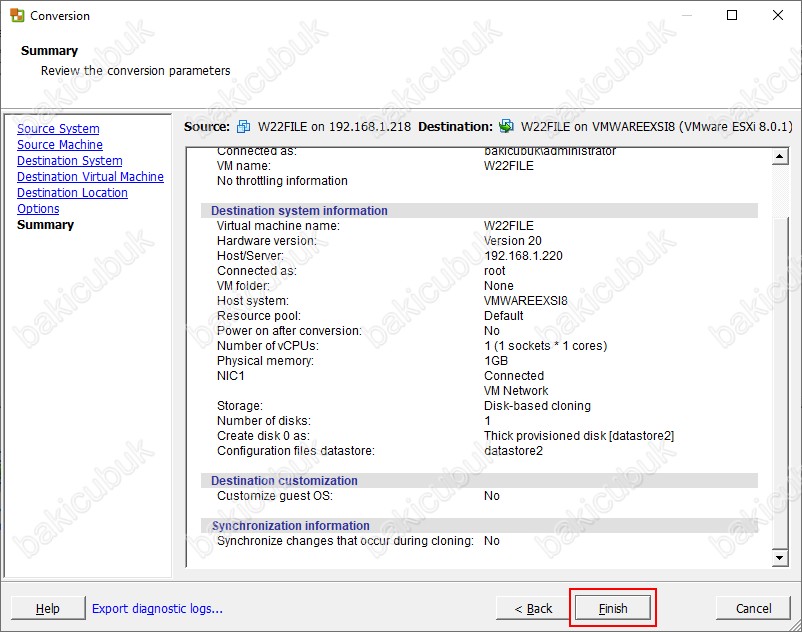Click the Host system value VMWAREEXSI8
The image size is (802, 632).
526,301
